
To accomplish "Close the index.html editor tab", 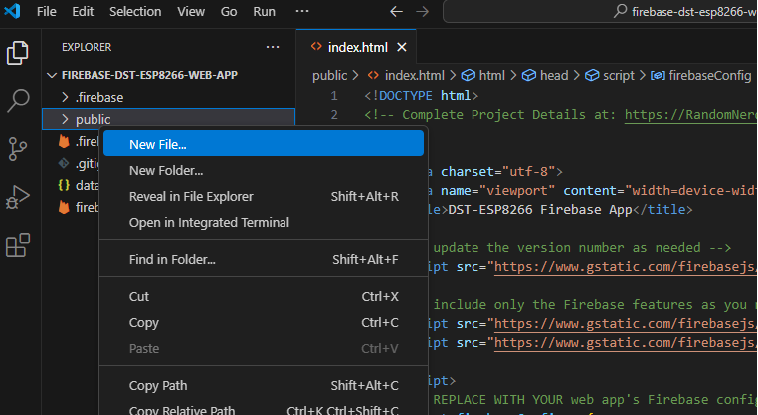I will tap(402, 47).
